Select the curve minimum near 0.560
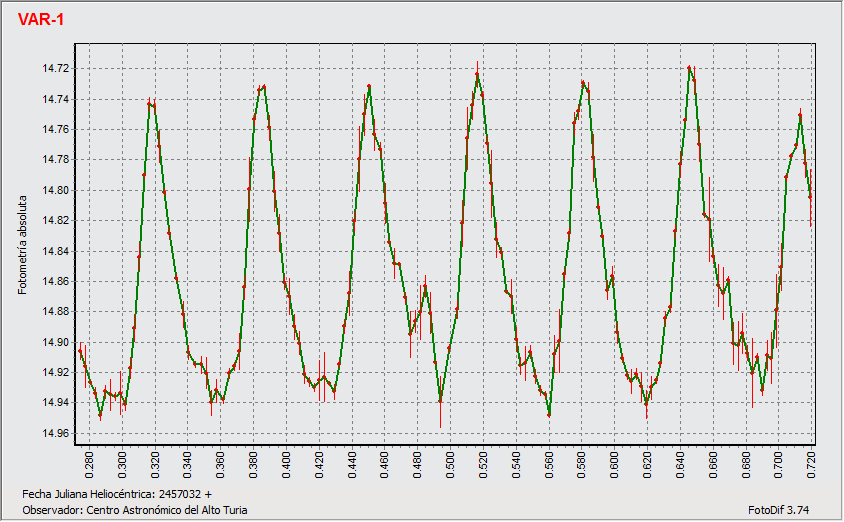 549,415
